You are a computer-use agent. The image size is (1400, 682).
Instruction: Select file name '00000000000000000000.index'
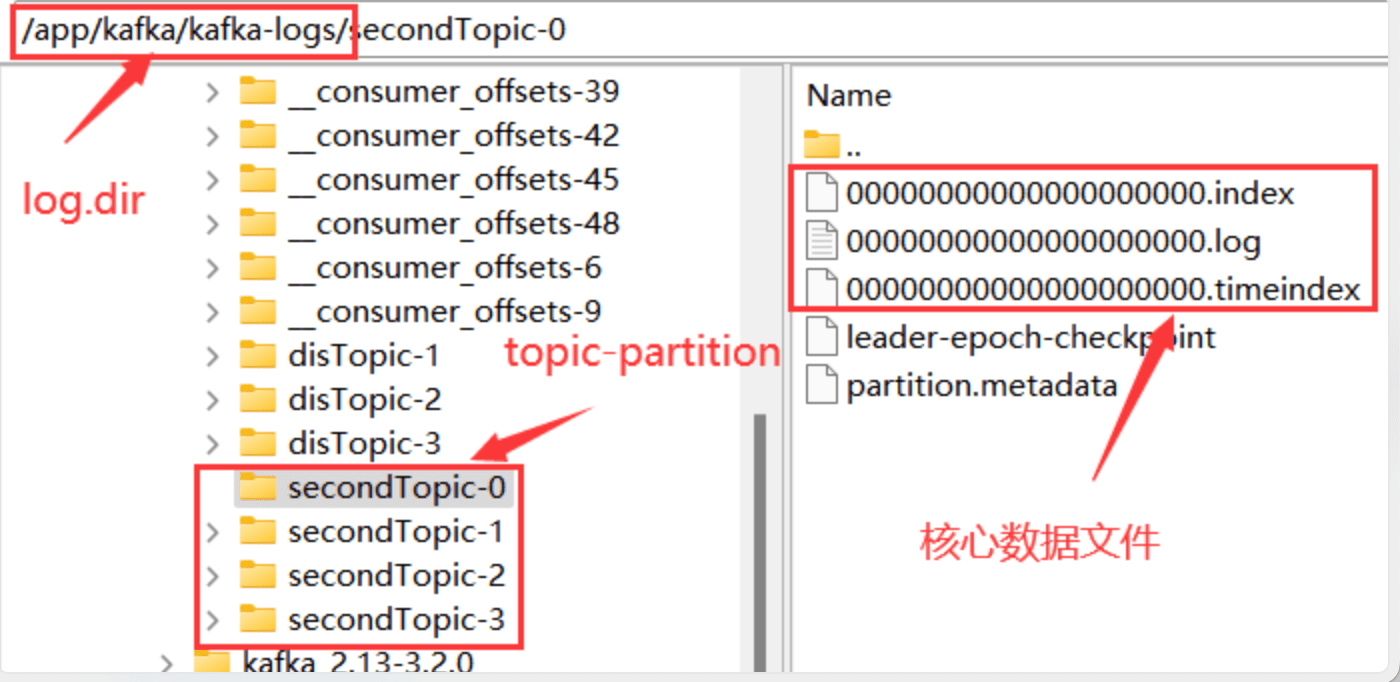[x=1070, y=193]
